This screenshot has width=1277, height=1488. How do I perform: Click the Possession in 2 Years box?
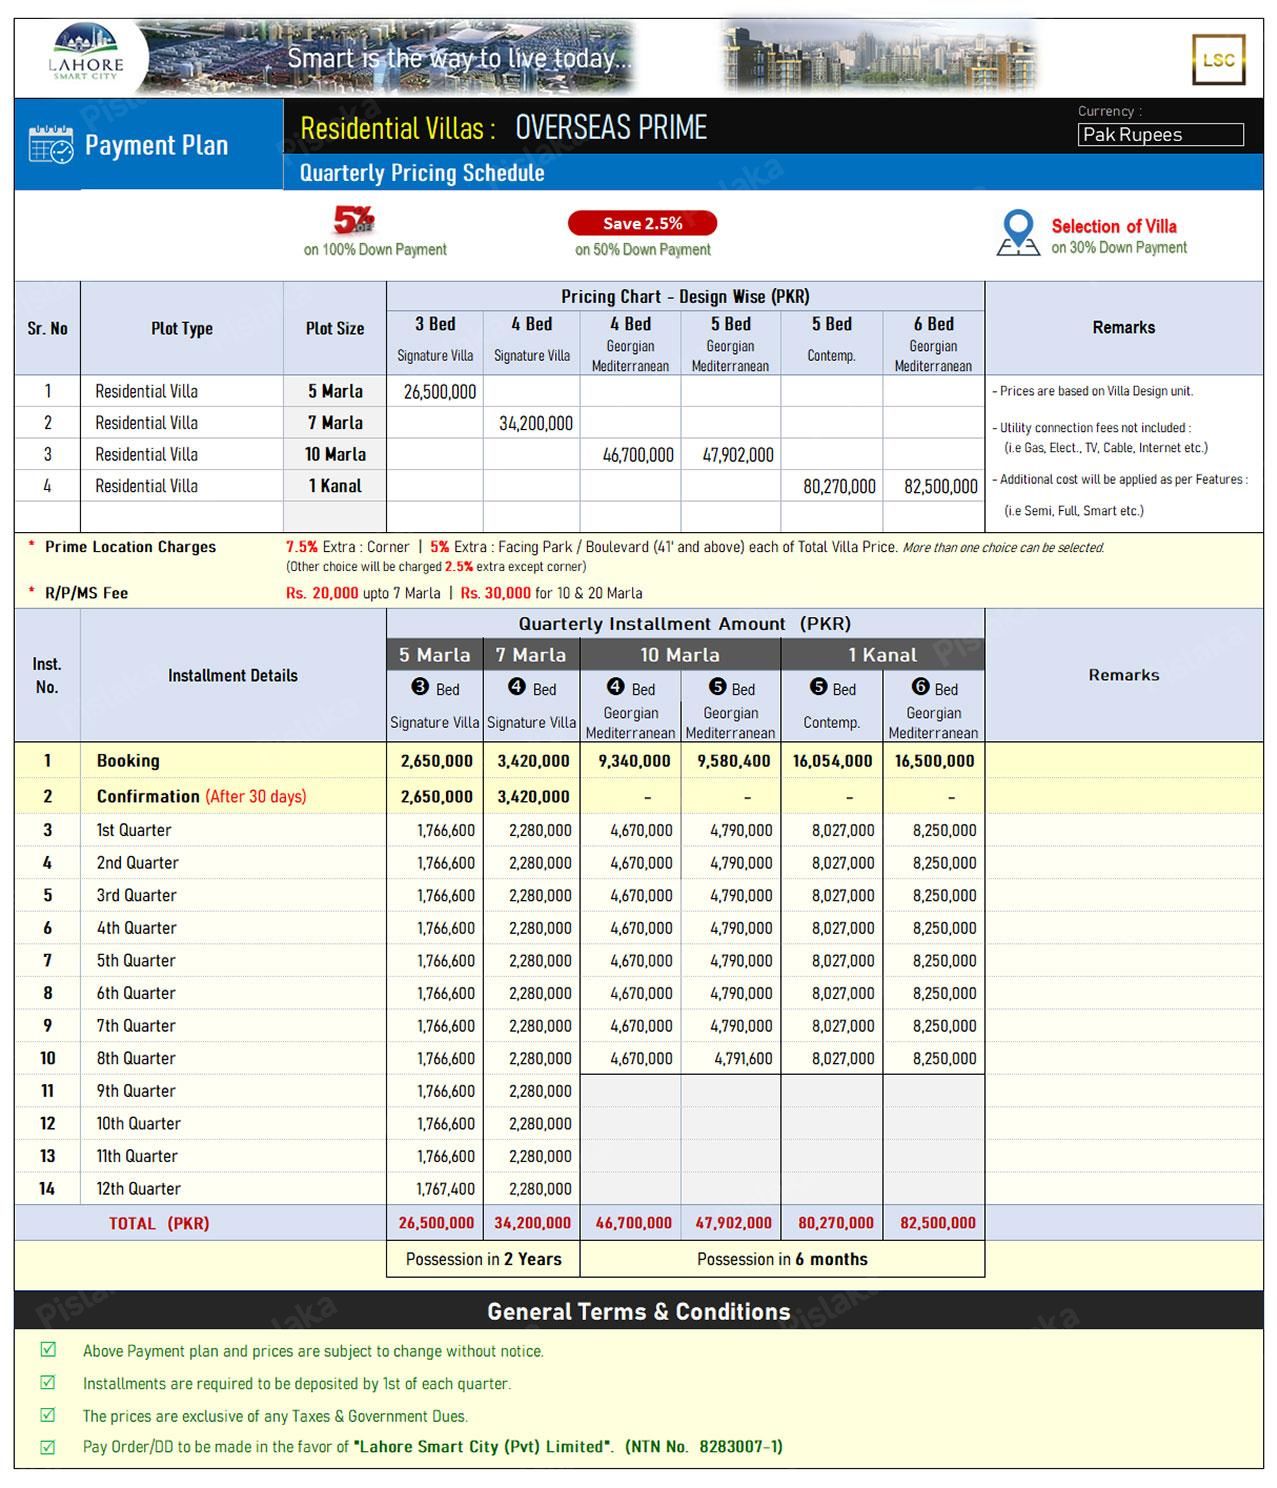pos(483,1259)
